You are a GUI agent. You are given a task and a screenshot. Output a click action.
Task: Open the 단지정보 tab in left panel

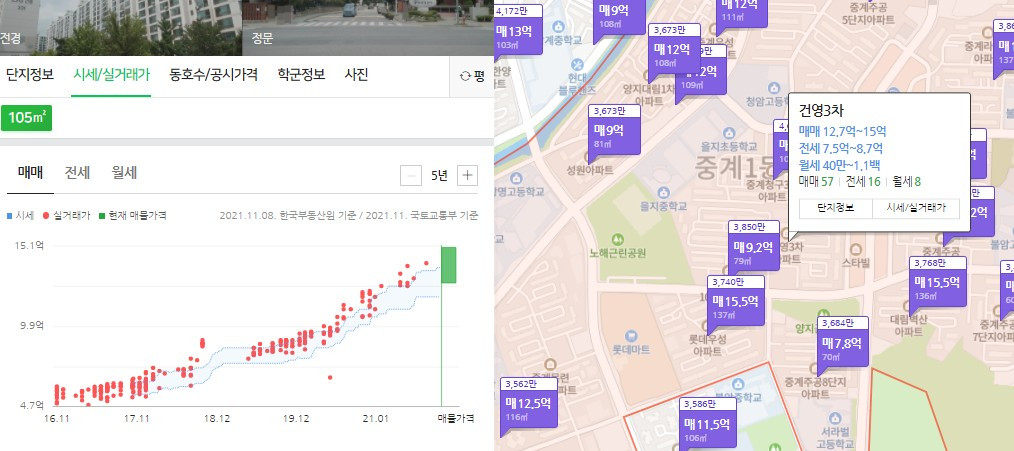click(30, 75)
